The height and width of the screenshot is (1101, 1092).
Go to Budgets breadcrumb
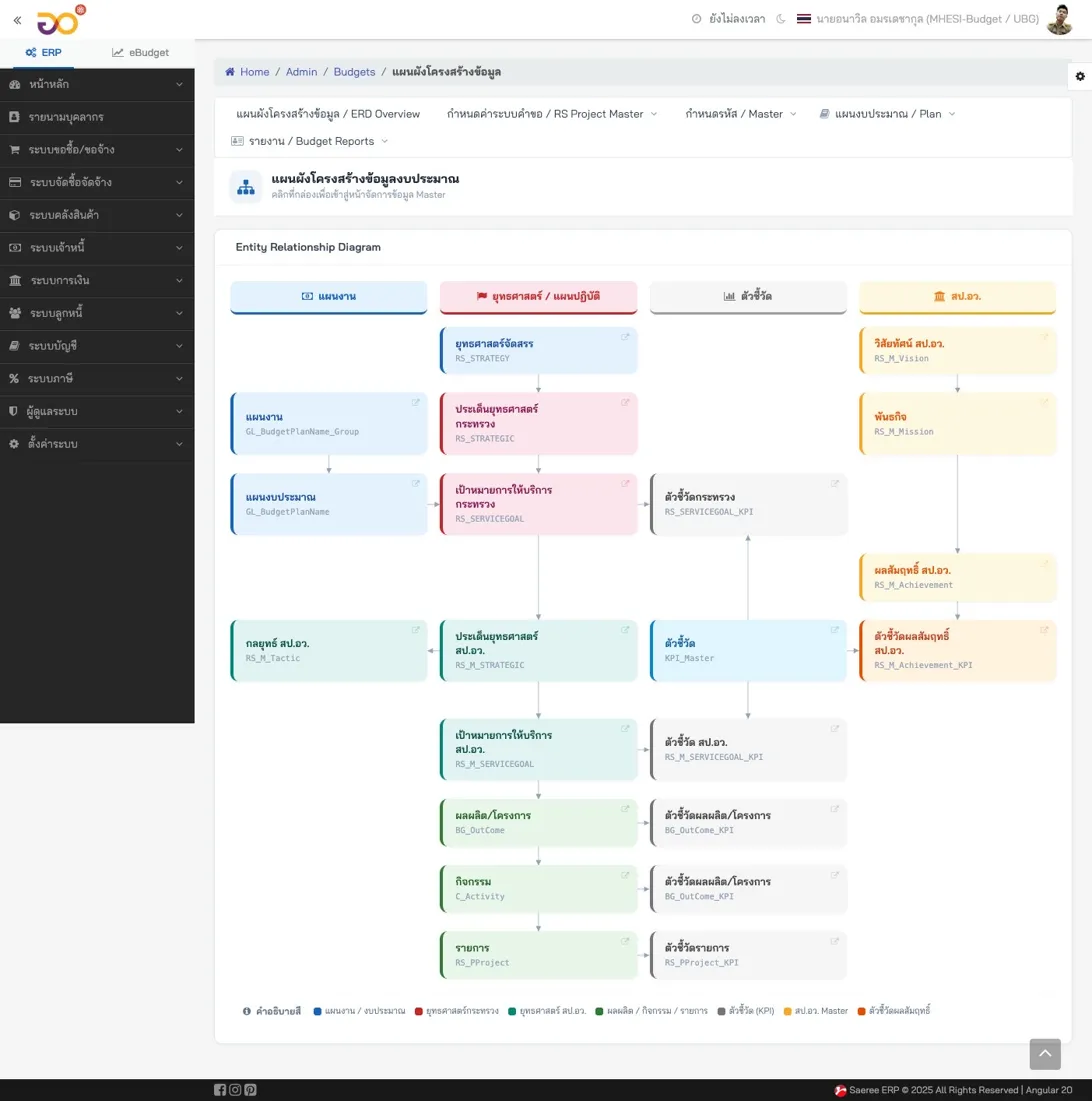point(354,72)
